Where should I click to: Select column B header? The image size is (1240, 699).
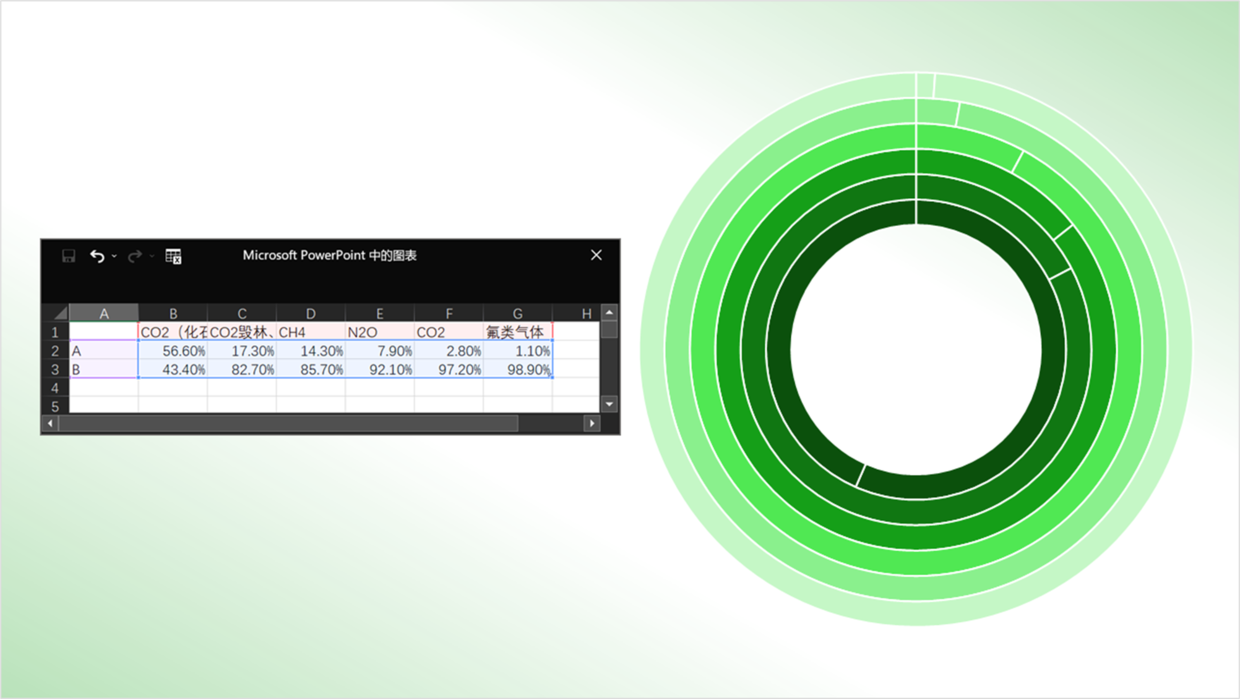173,313
